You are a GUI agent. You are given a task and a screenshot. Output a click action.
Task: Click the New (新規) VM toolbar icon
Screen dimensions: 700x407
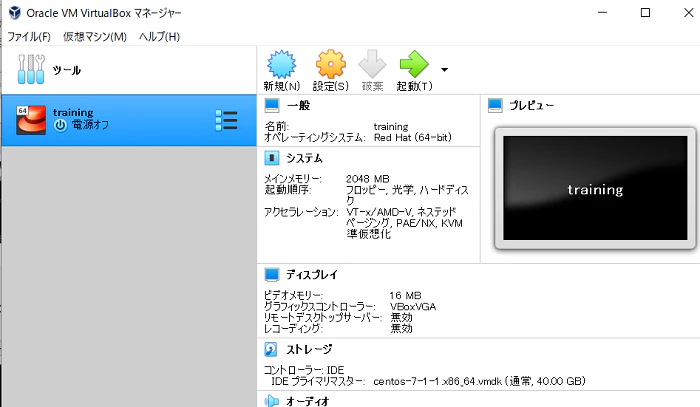coord(281,64)
